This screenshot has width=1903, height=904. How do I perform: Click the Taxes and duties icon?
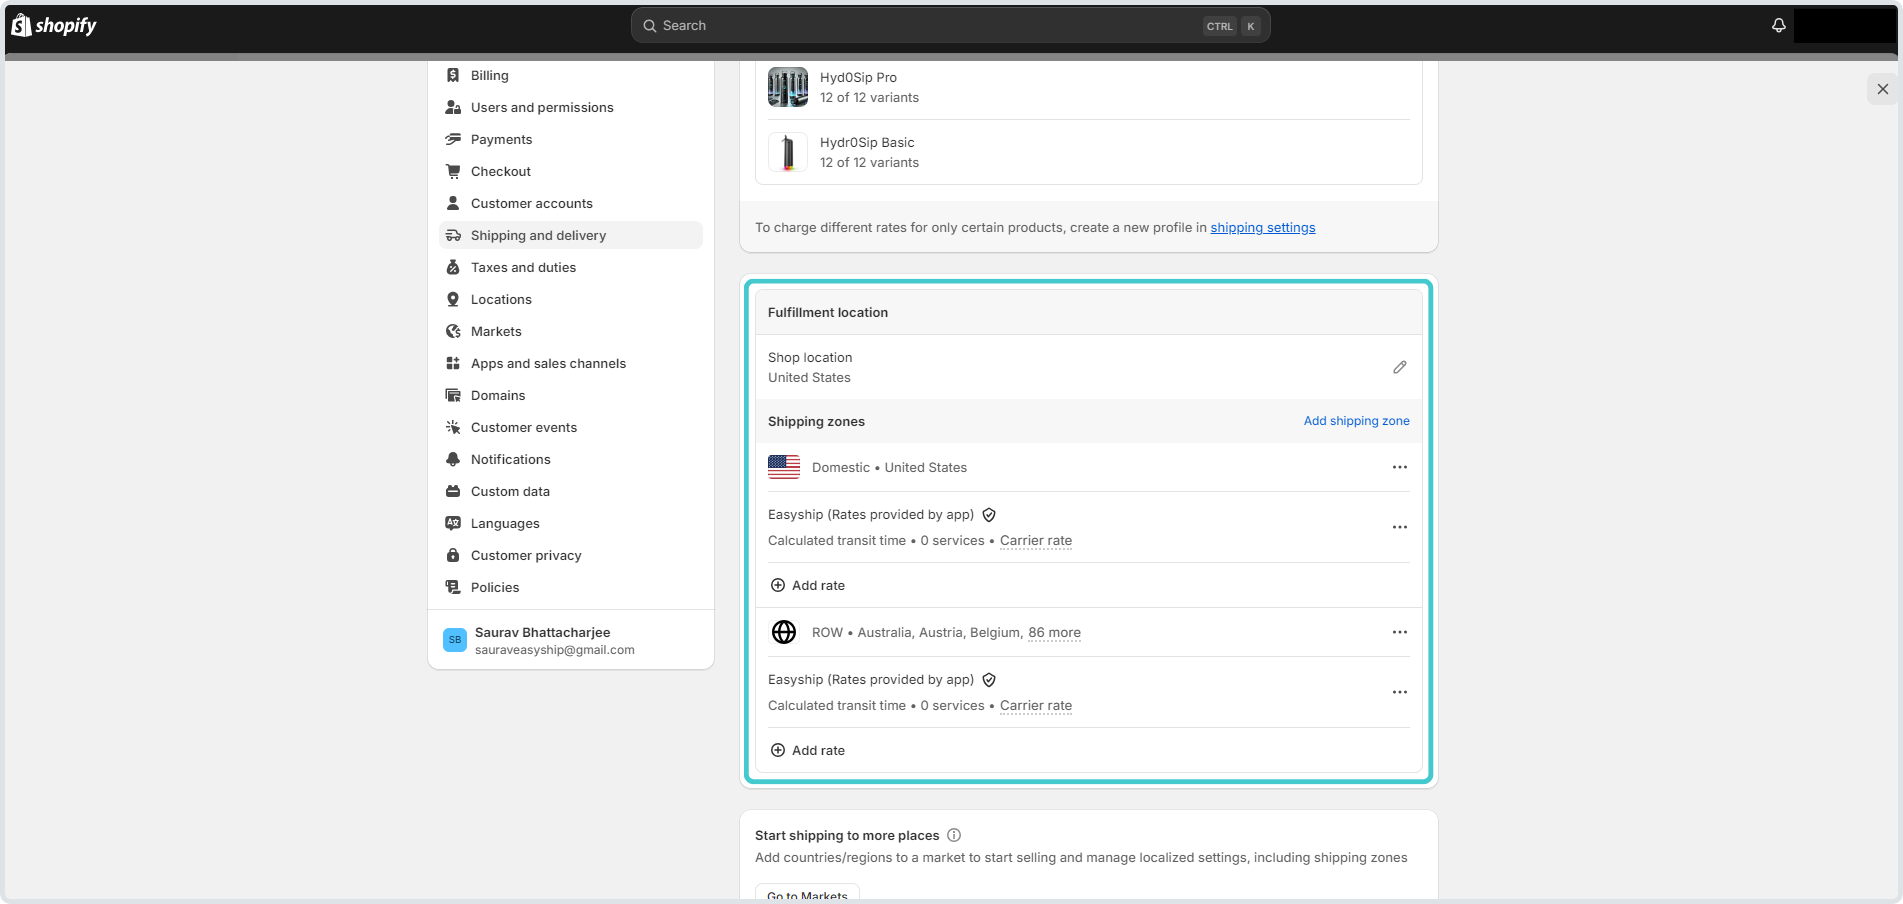453,267
